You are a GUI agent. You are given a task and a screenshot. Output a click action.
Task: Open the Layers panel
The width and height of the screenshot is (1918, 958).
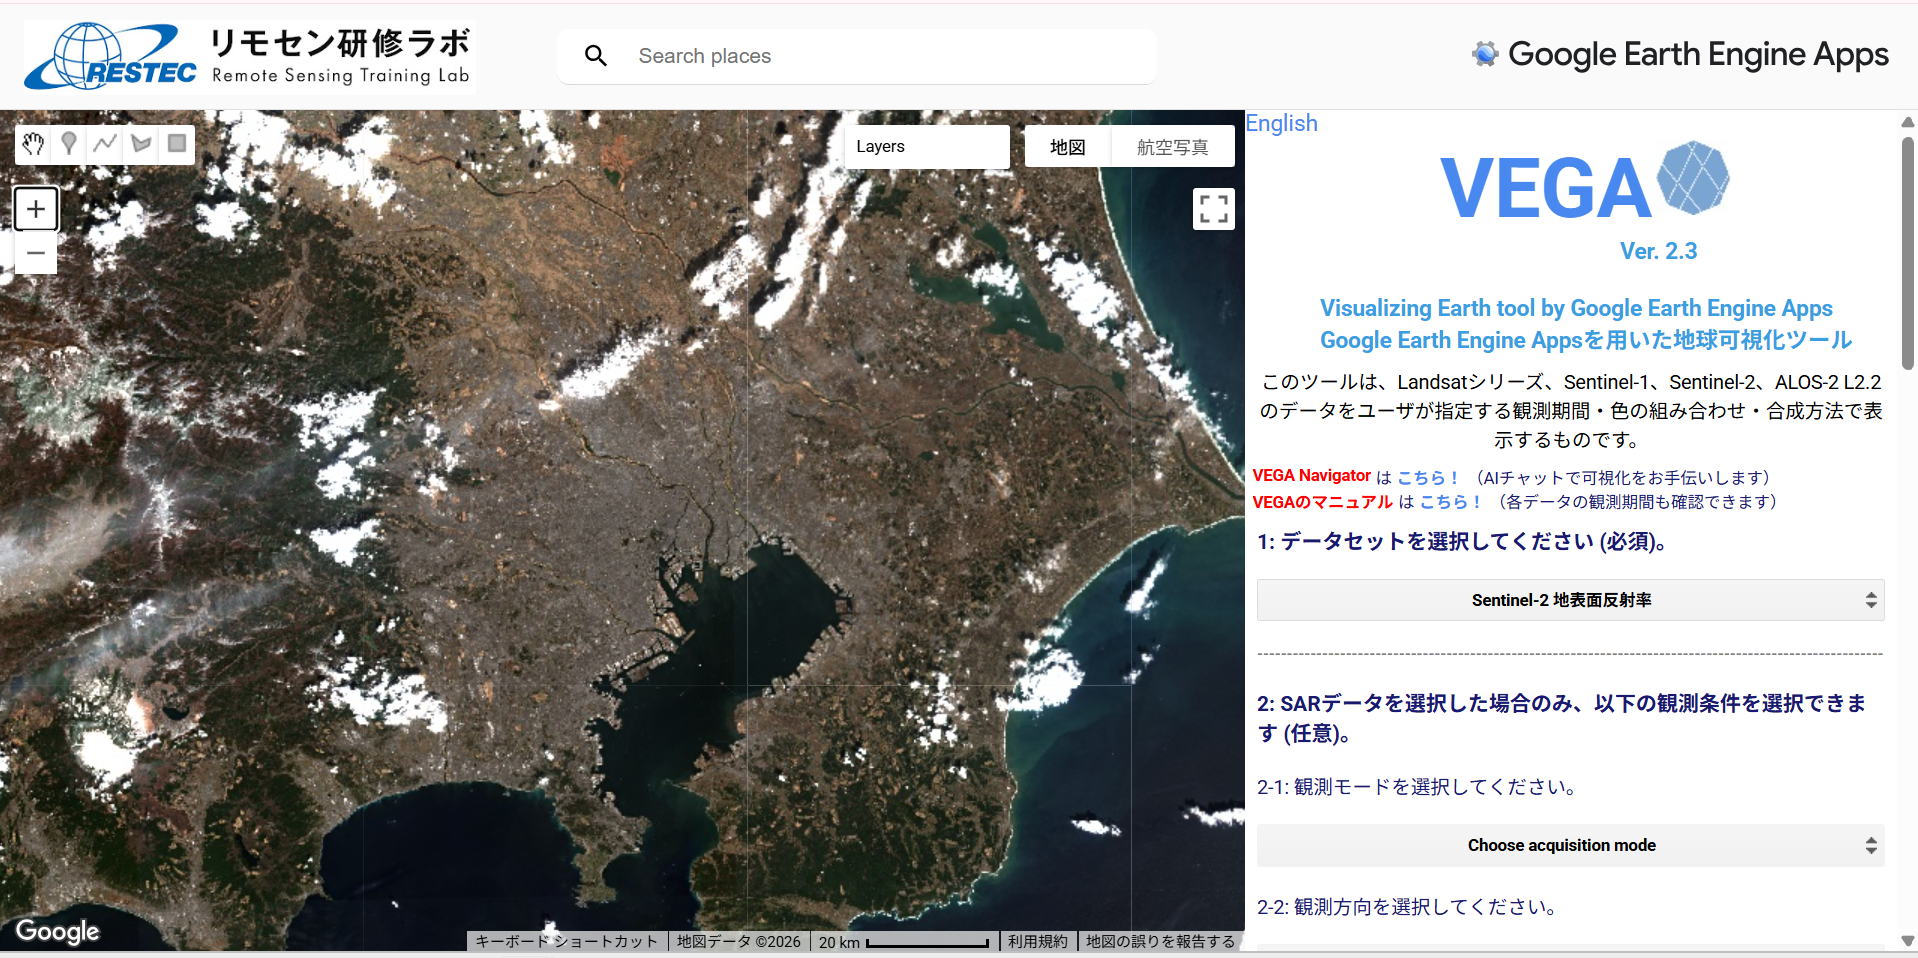(x=926, y=147)
